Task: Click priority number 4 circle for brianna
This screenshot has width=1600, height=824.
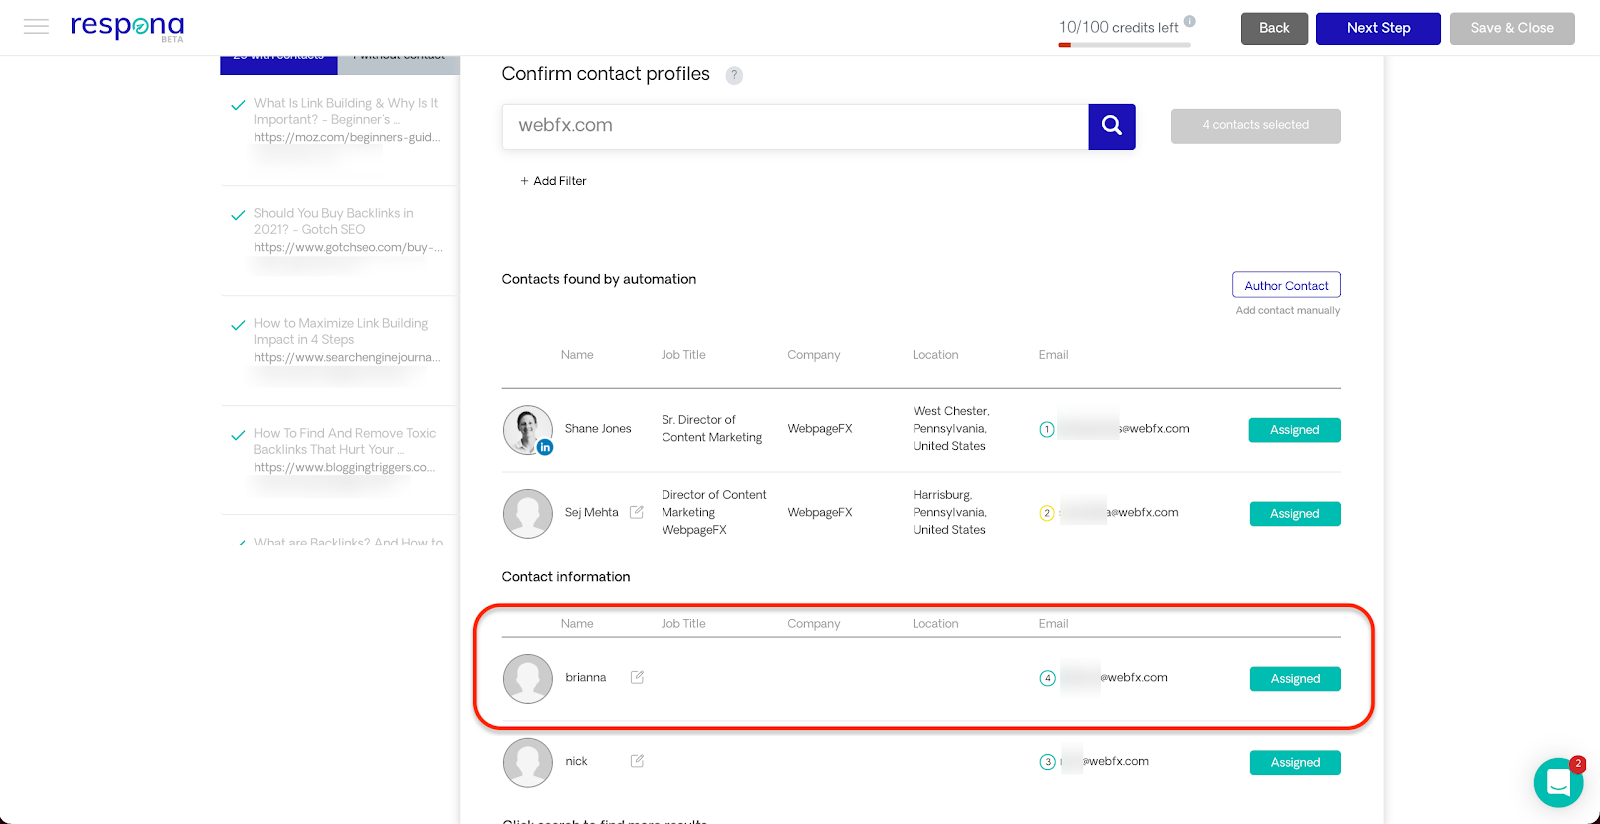Action: pos(1047,678)
